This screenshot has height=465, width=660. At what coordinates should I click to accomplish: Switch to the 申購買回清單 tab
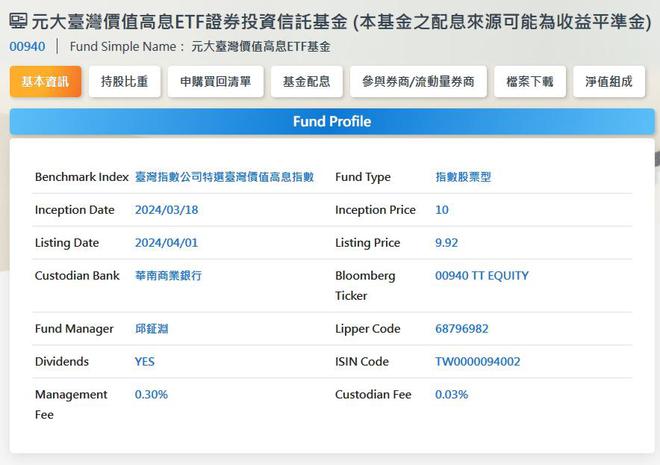pyautogui.click(x=216, y=82)
